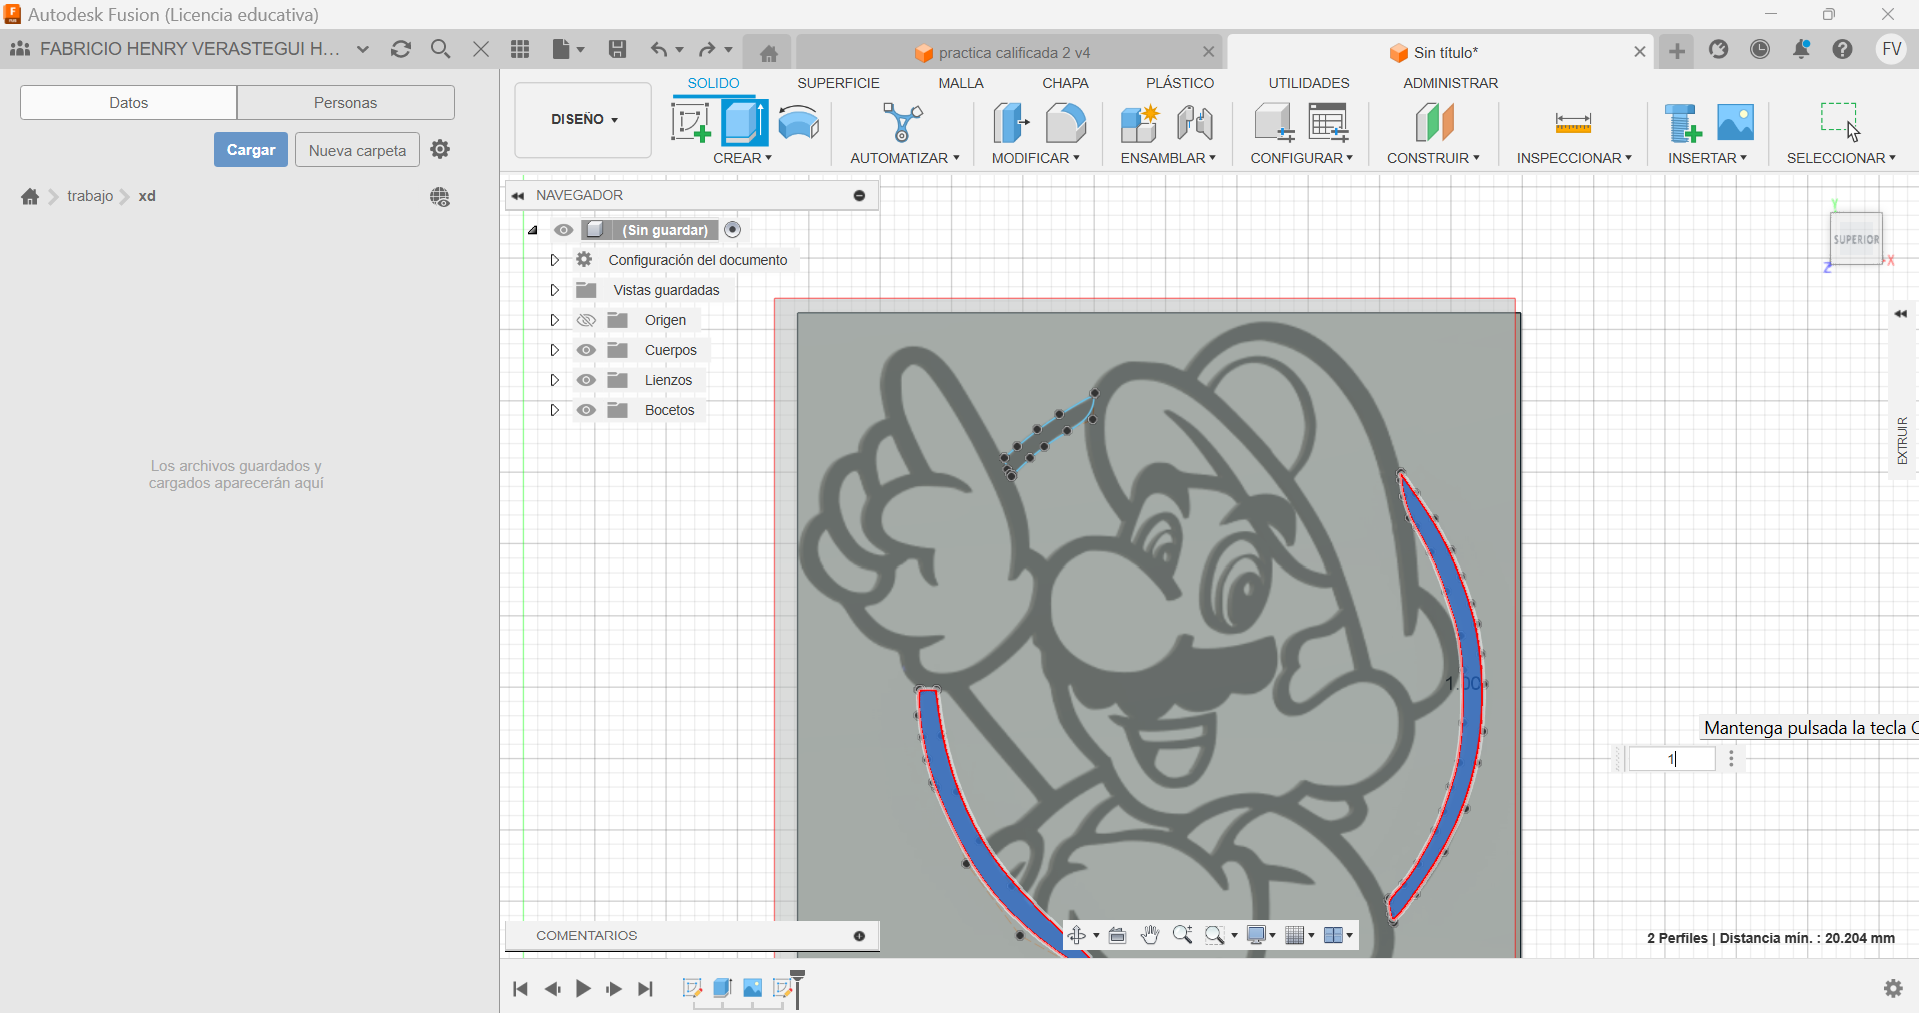
Task: Open the notifications bell icon
Action: click(1801, 49)
